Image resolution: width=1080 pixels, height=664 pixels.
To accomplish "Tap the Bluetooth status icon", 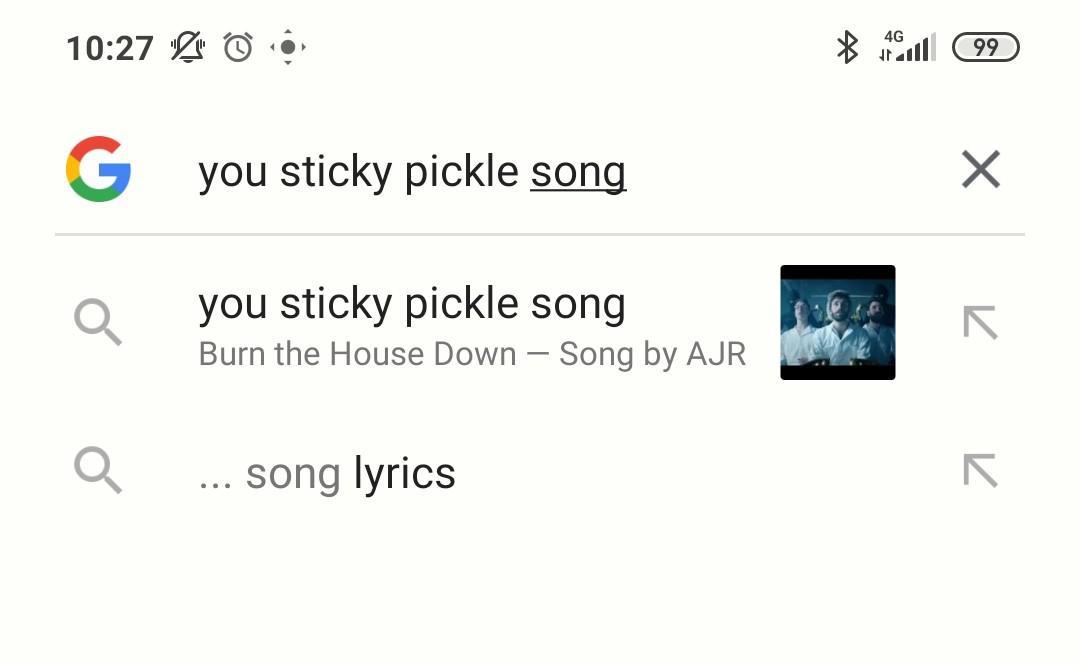I will pyautogui.click(x=847, y=47).
